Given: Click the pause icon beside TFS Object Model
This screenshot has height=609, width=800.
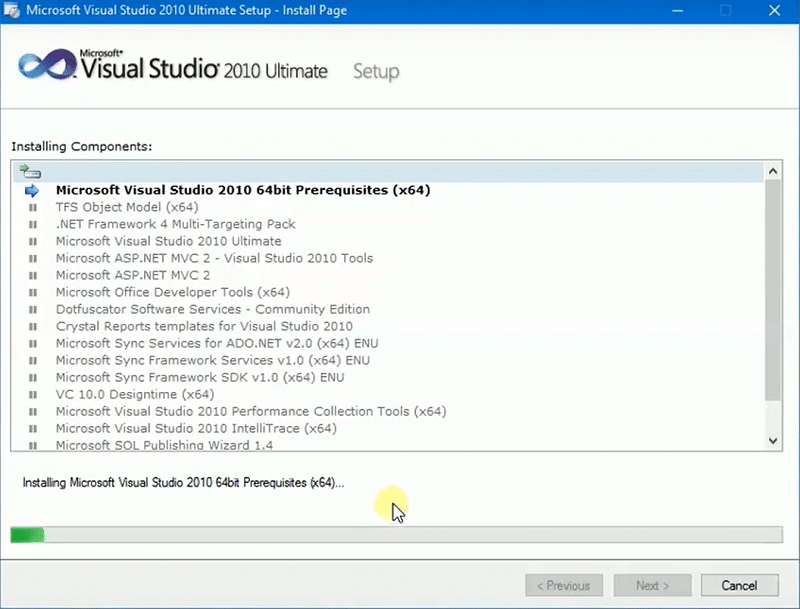Looking at the screenshot, I should 33,207.
